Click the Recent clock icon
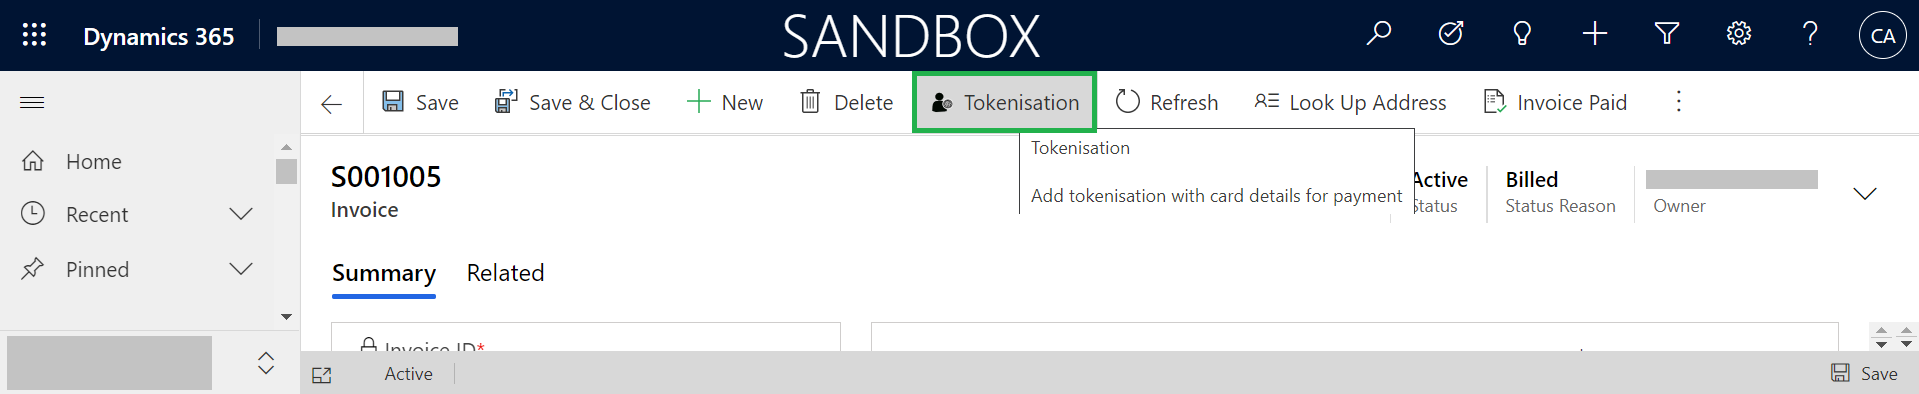This screenshot has width=1919, height=394. (x=33, y=213)
